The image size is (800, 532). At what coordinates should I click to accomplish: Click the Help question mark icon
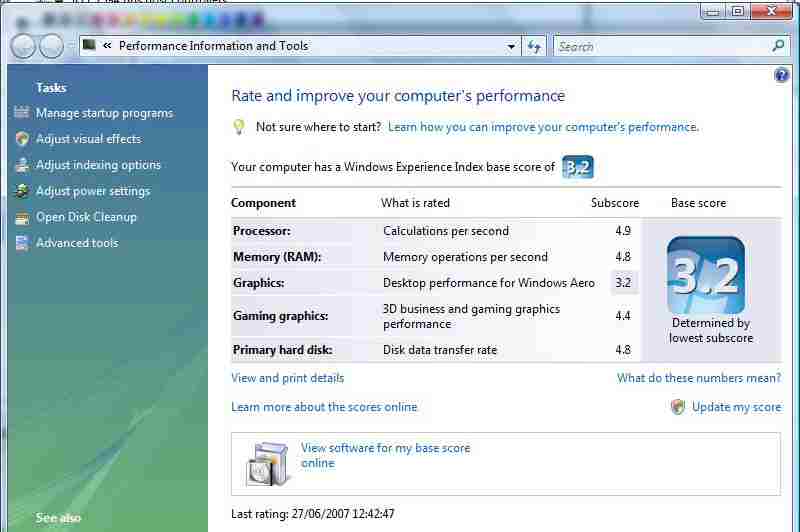pos(781,75)
